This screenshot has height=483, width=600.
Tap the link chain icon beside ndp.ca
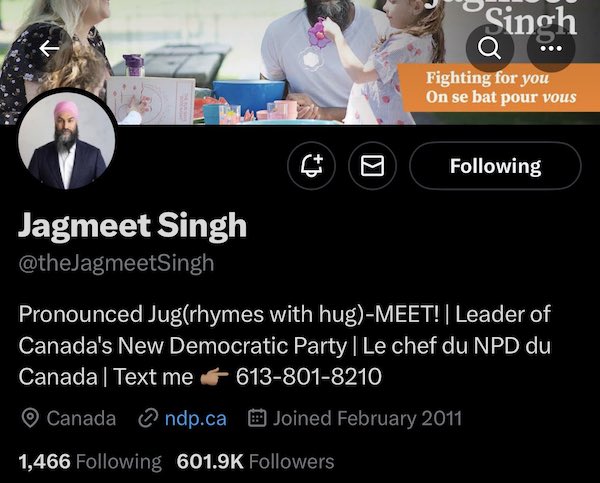tap(148, 418)
